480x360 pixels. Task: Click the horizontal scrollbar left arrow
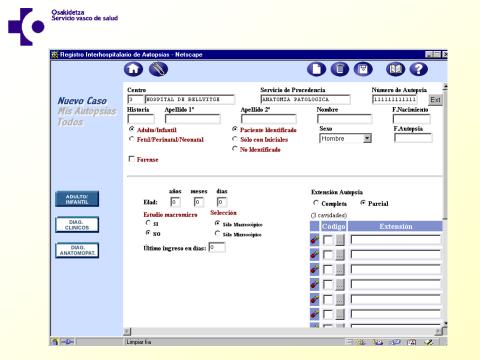point(127,331)
